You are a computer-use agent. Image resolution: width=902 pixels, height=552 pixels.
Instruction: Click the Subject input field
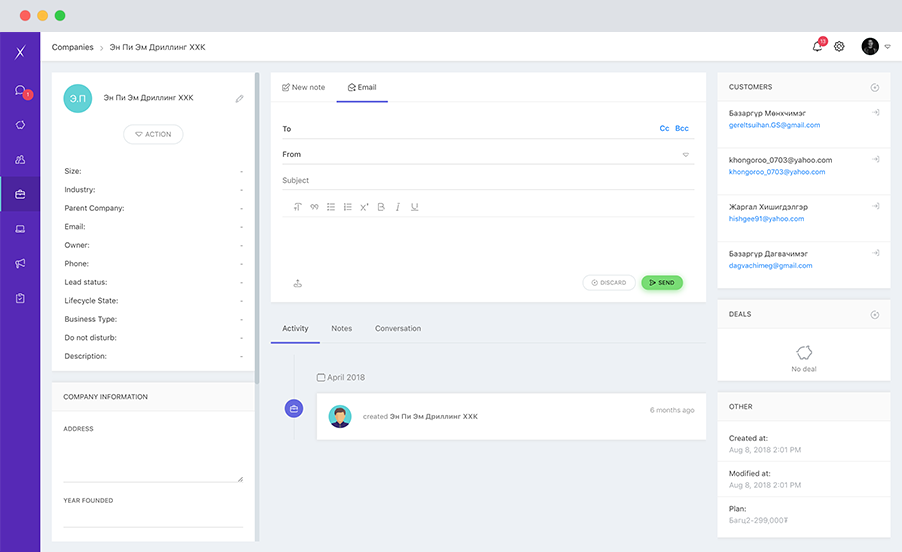tap(488, 180)
